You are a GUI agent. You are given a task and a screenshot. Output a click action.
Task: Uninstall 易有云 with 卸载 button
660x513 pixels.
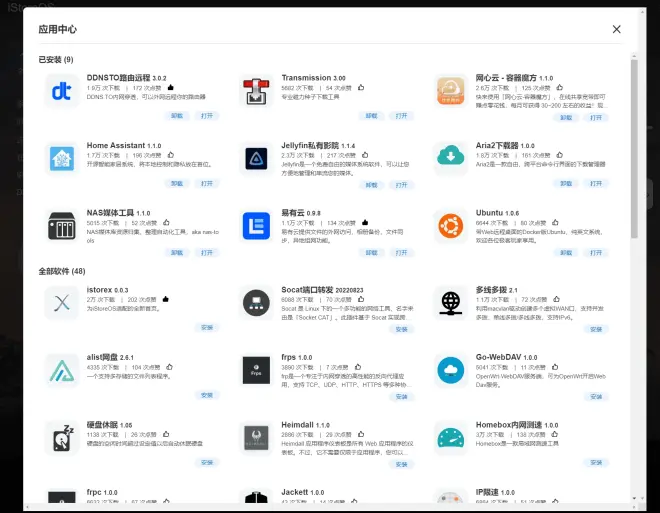(x=371, y=253)
